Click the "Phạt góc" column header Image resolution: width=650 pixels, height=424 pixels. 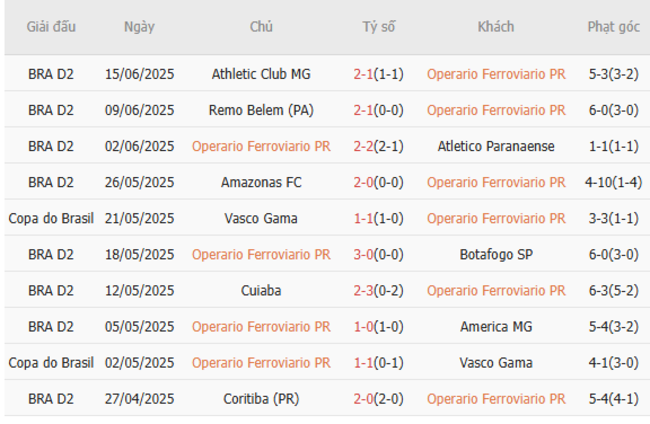pos(613,27)
